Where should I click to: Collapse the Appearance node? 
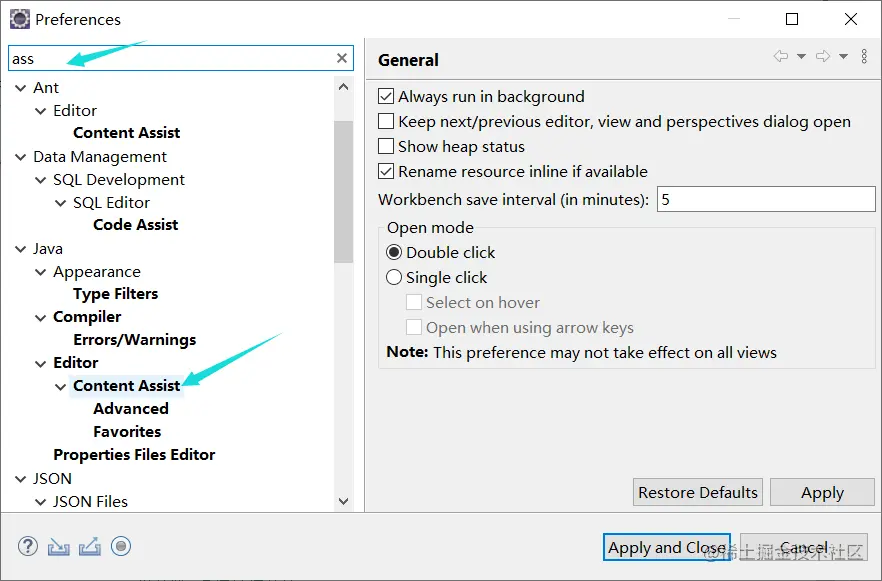click(x=40, y=272)
